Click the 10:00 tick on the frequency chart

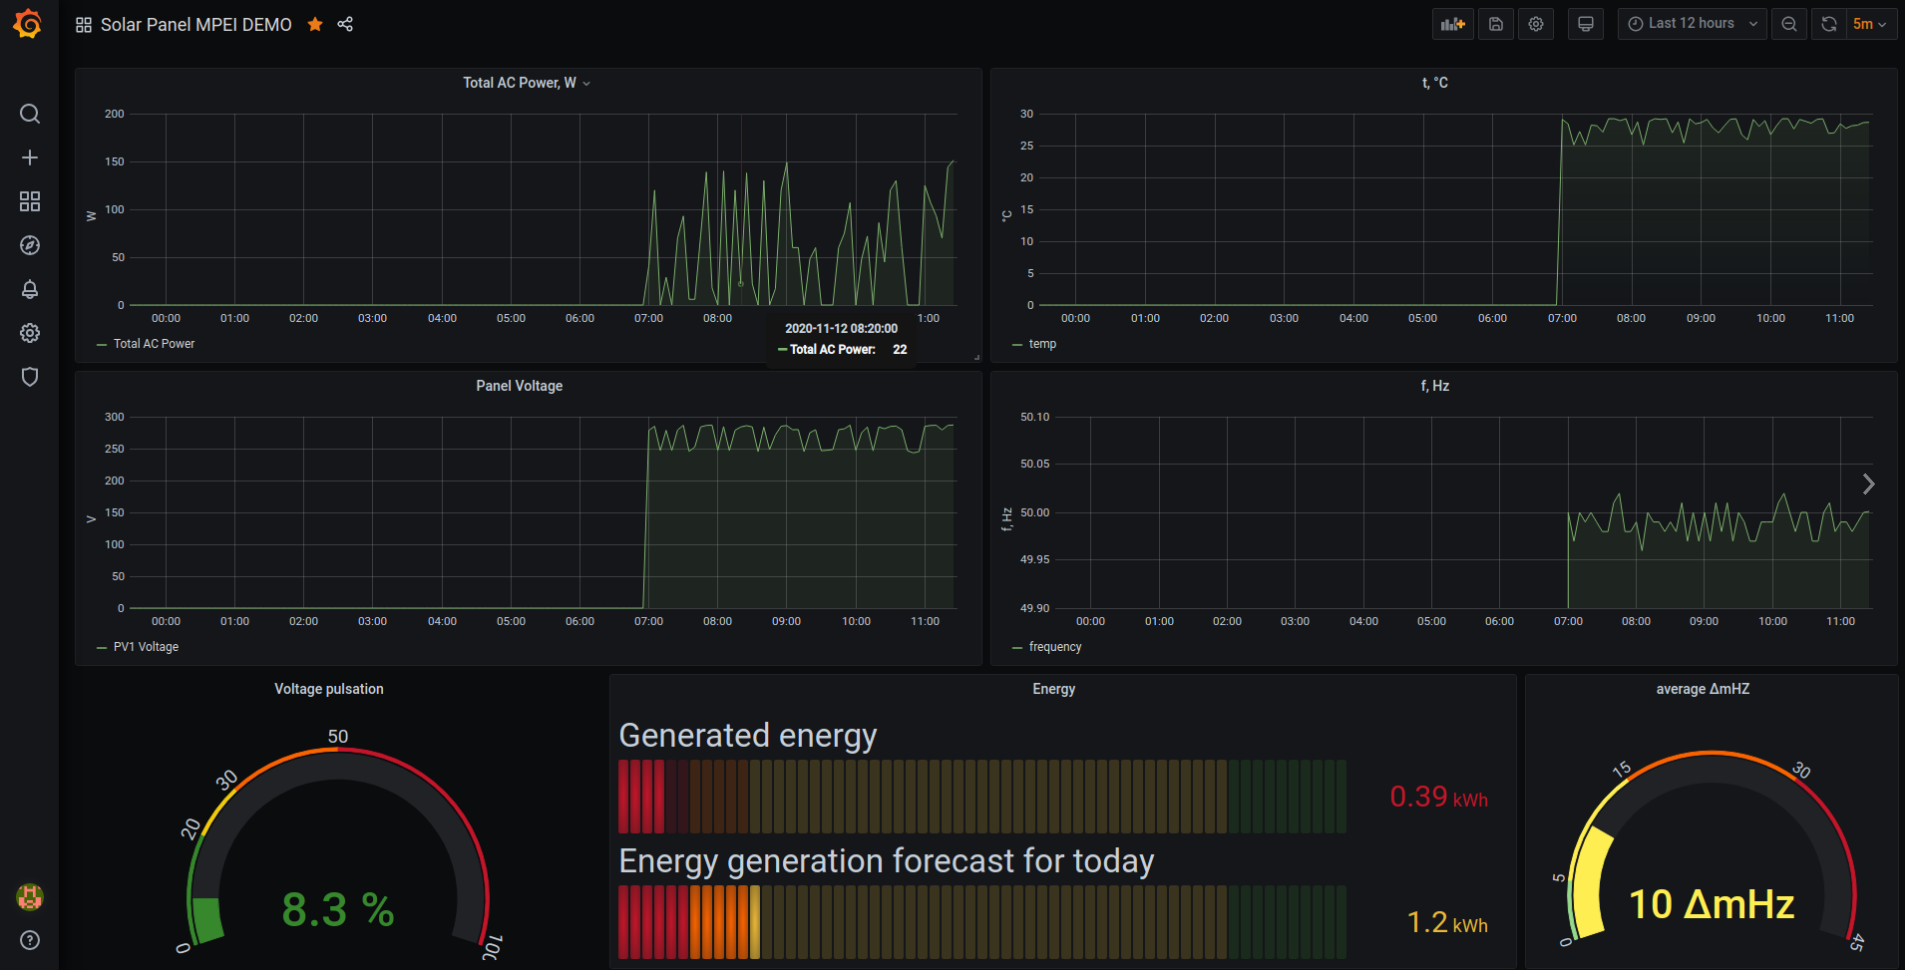[x=1772, y=621]
